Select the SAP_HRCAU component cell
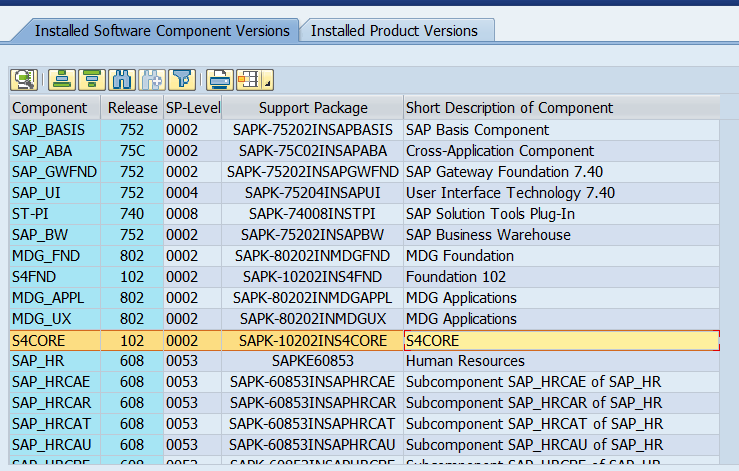The image size is (739, 471). tap(55, 445)
